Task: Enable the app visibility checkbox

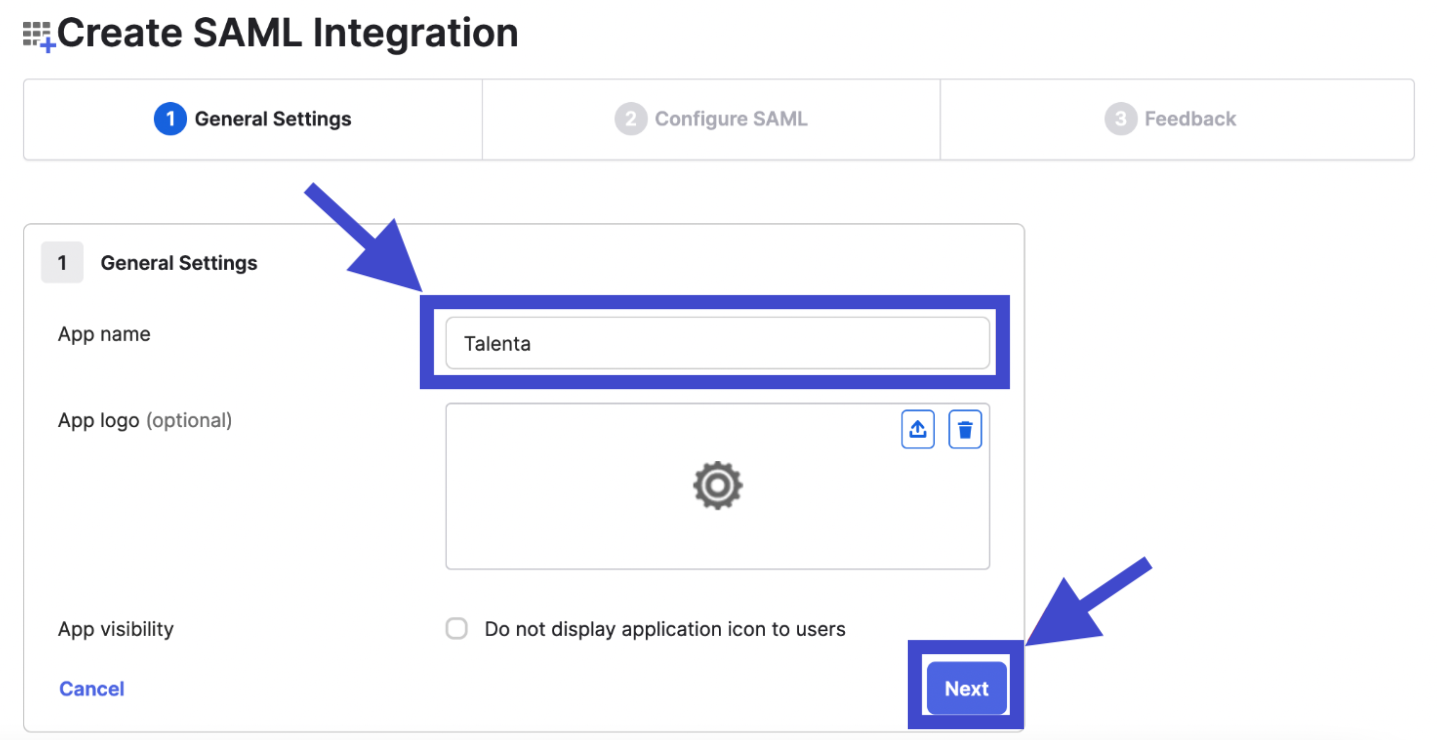Action: click(x=457, y=629)
